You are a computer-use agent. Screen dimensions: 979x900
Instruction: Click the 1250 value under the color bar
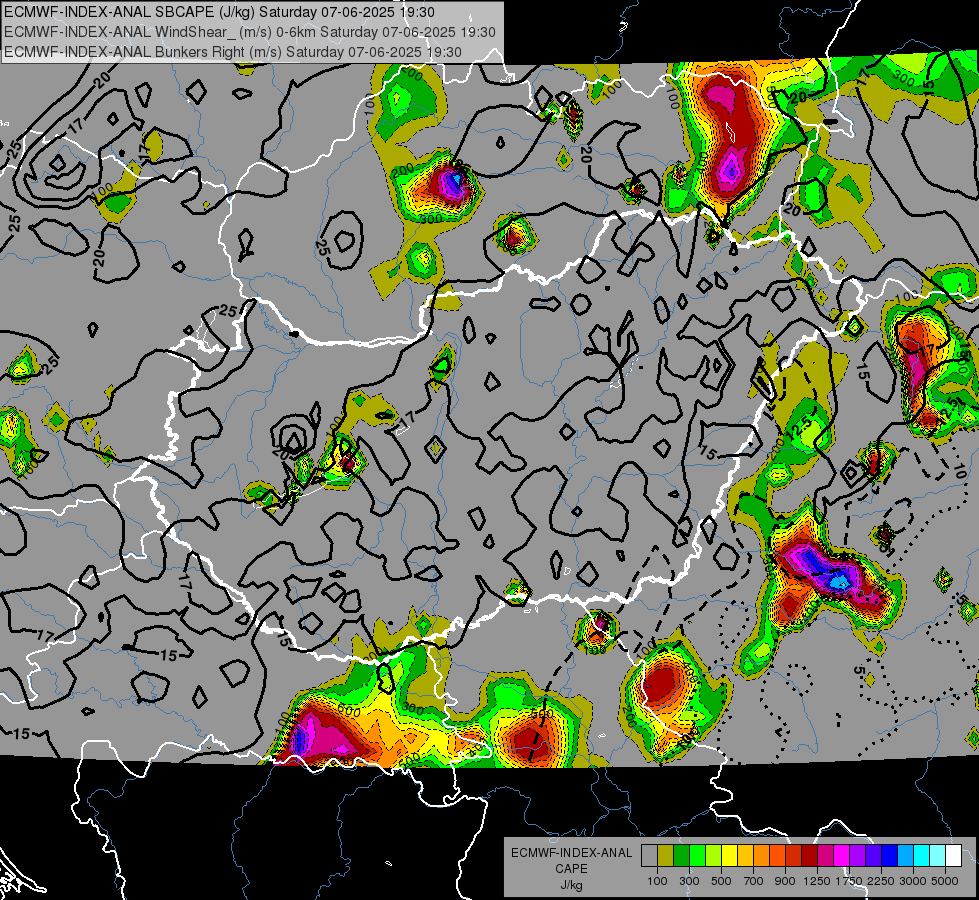tap(817, 881)
